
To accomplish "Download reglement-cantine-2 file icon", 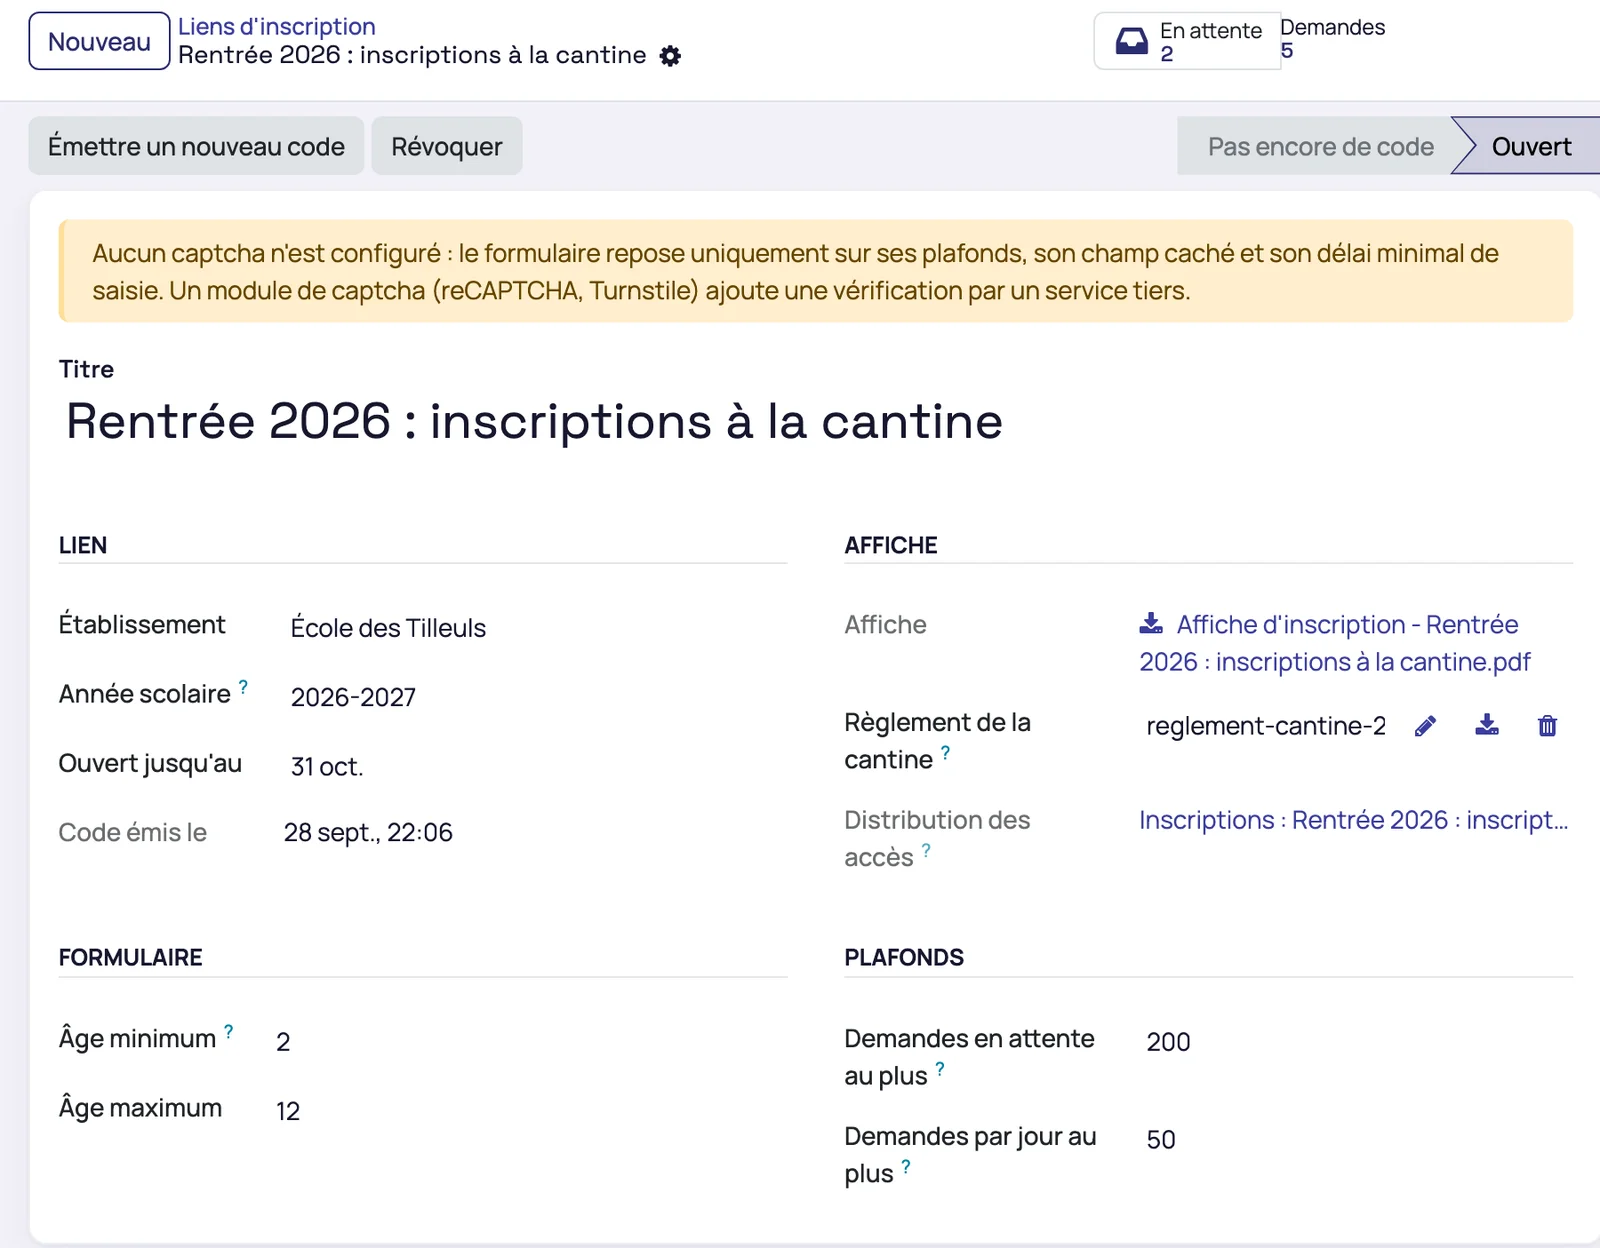I will (x=1487, y=725).
